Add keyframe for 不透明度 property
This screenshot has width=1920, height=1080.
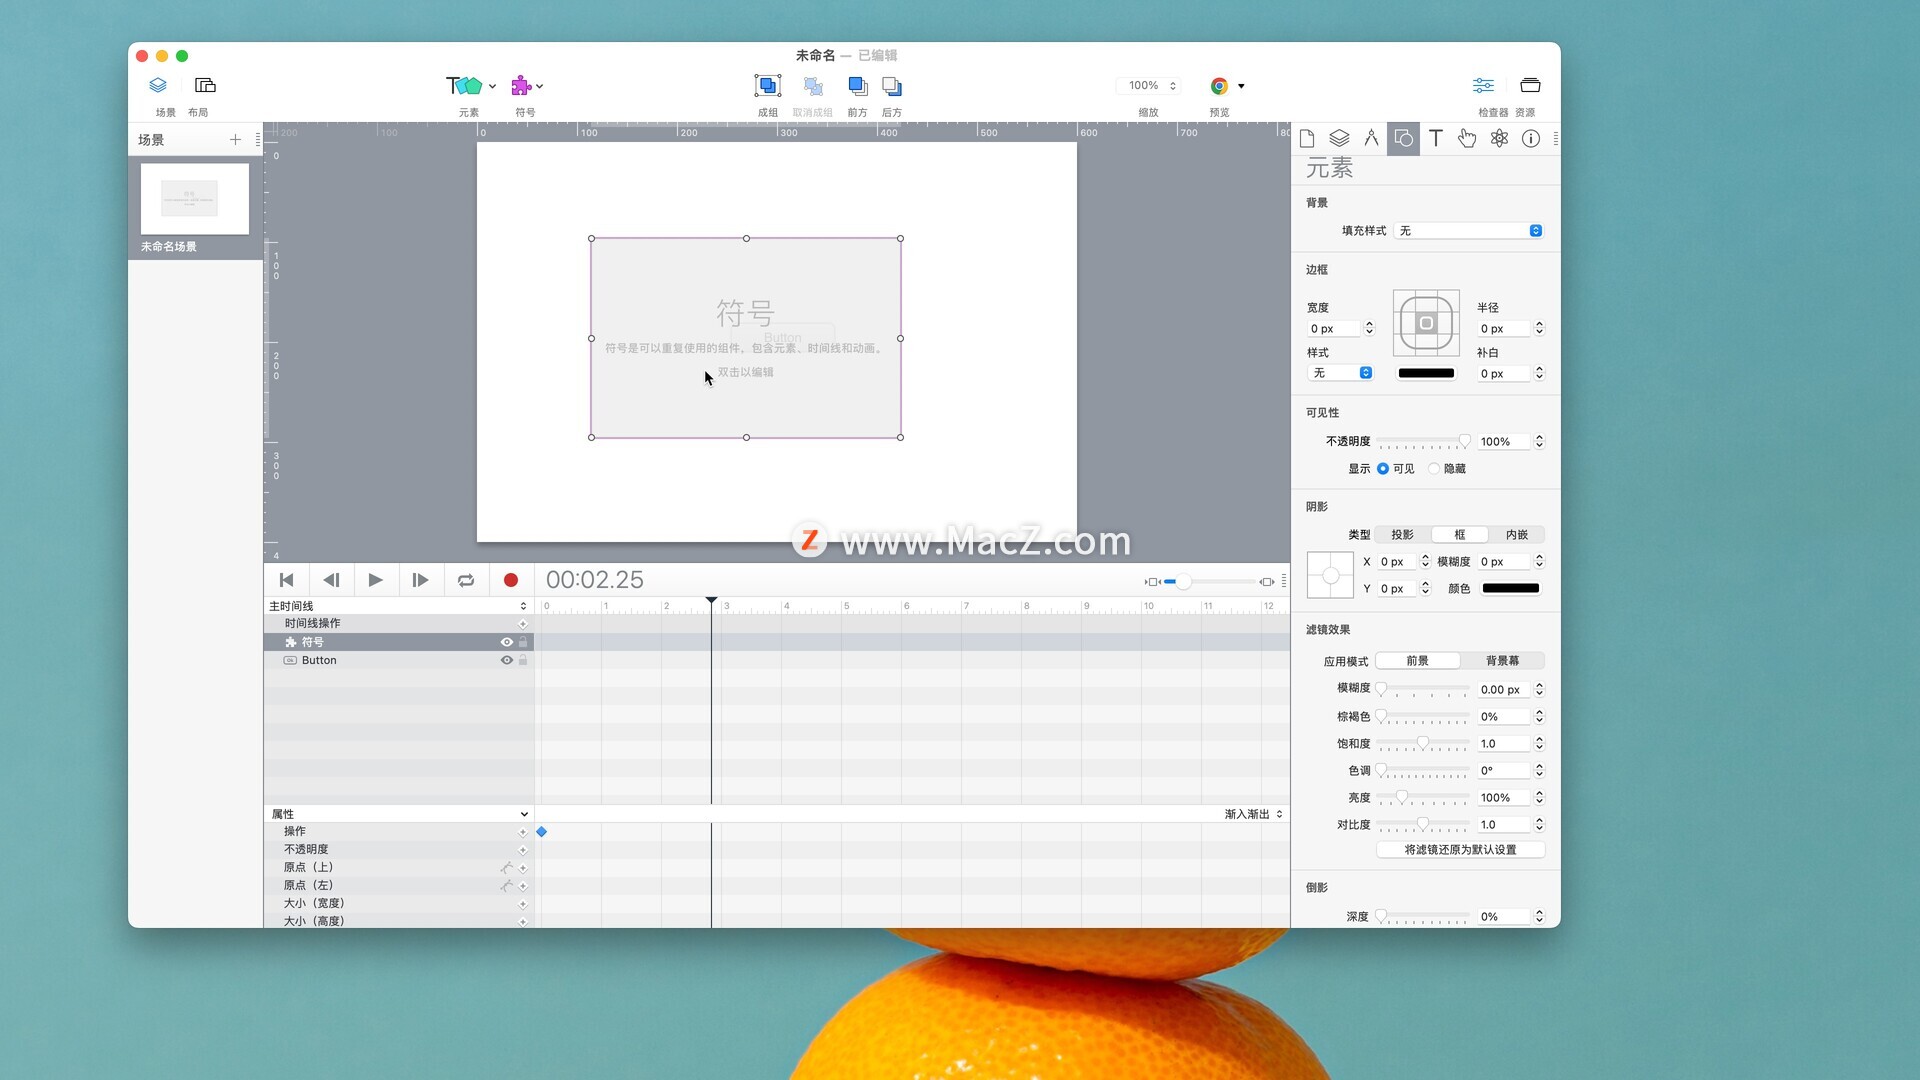point(522,850)
